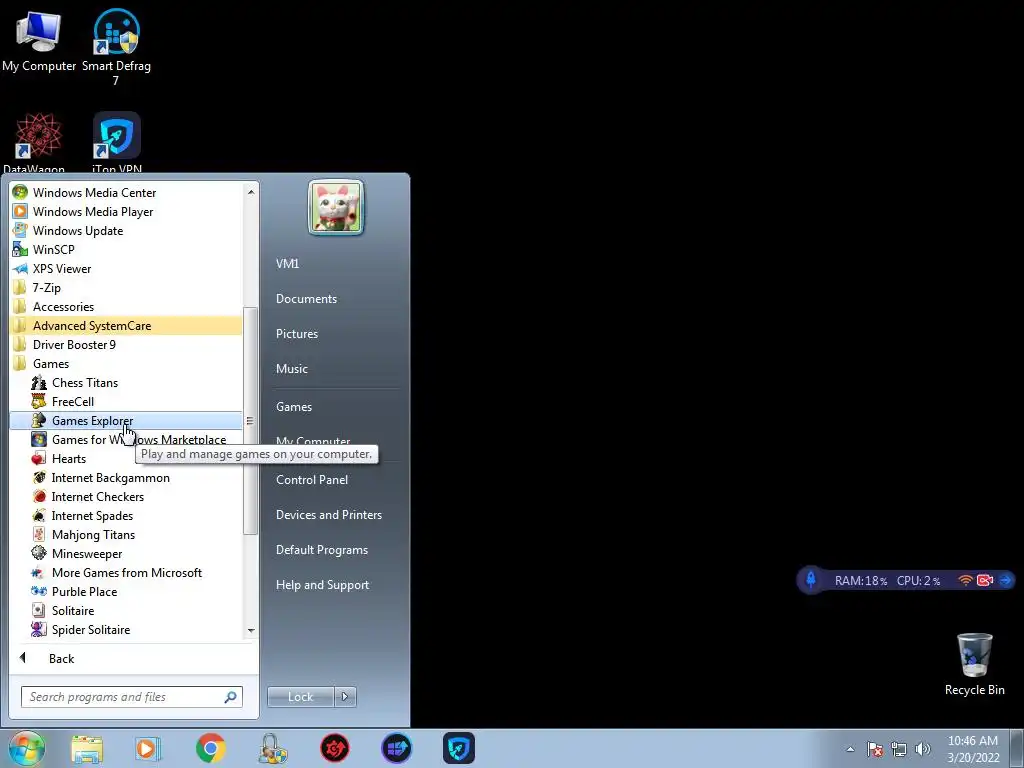Open Windows Media Player taskbar icon

(x=148, y=749)
